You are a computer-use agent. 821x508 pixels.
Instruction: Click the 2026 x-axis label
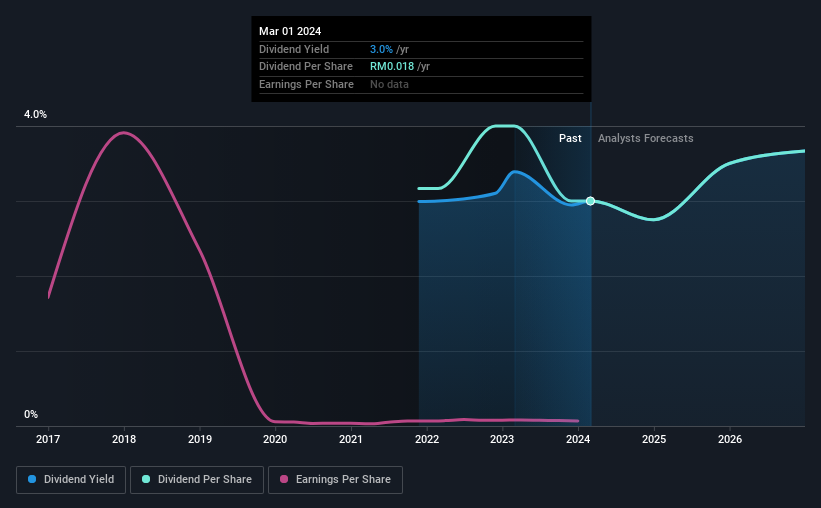[730, 439]
